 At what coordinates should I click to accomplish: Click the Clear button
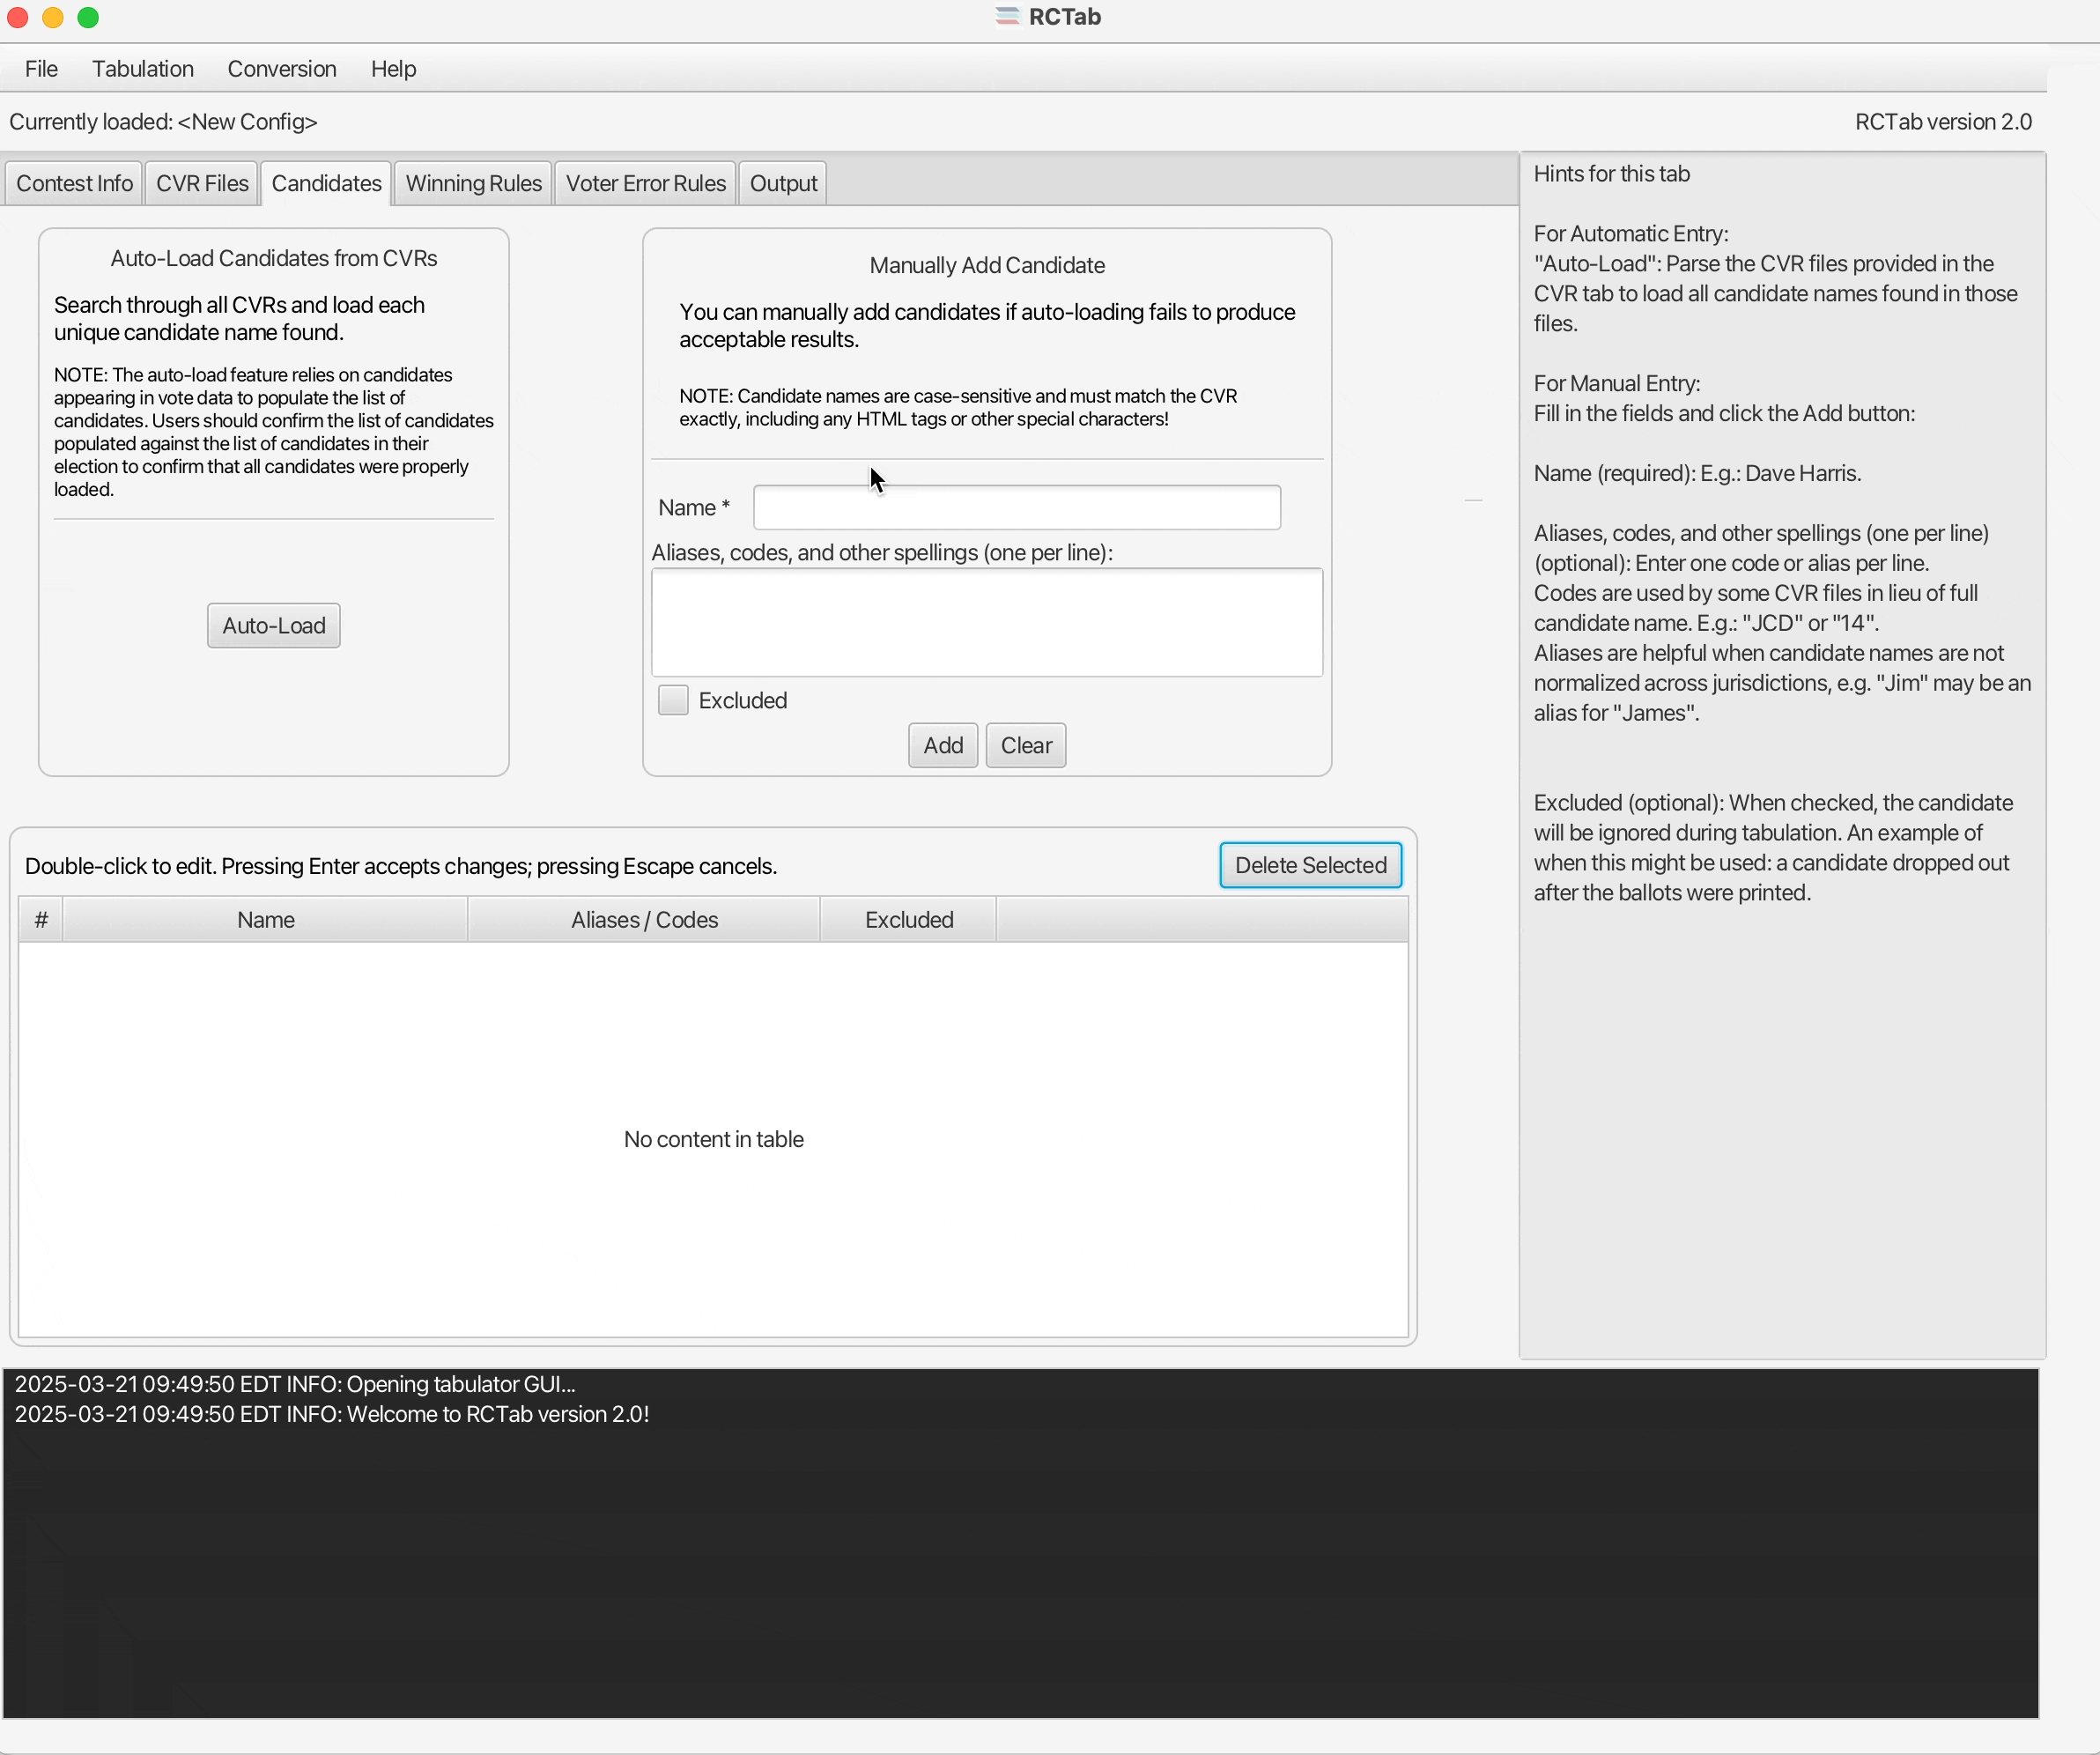coord(1026,746)
